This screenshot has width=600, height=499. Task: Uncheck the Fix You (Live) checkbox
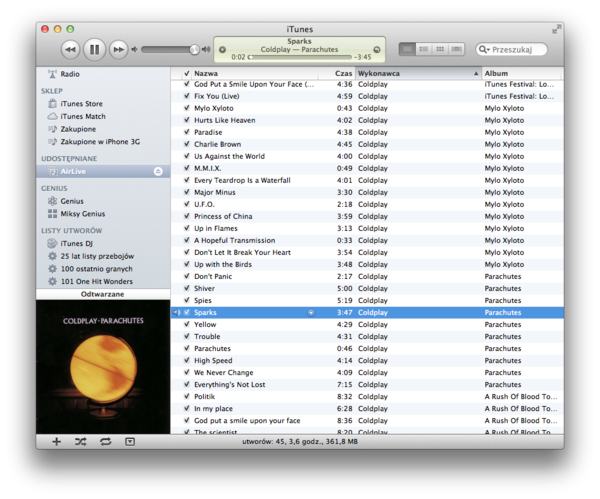coord(186,96)
